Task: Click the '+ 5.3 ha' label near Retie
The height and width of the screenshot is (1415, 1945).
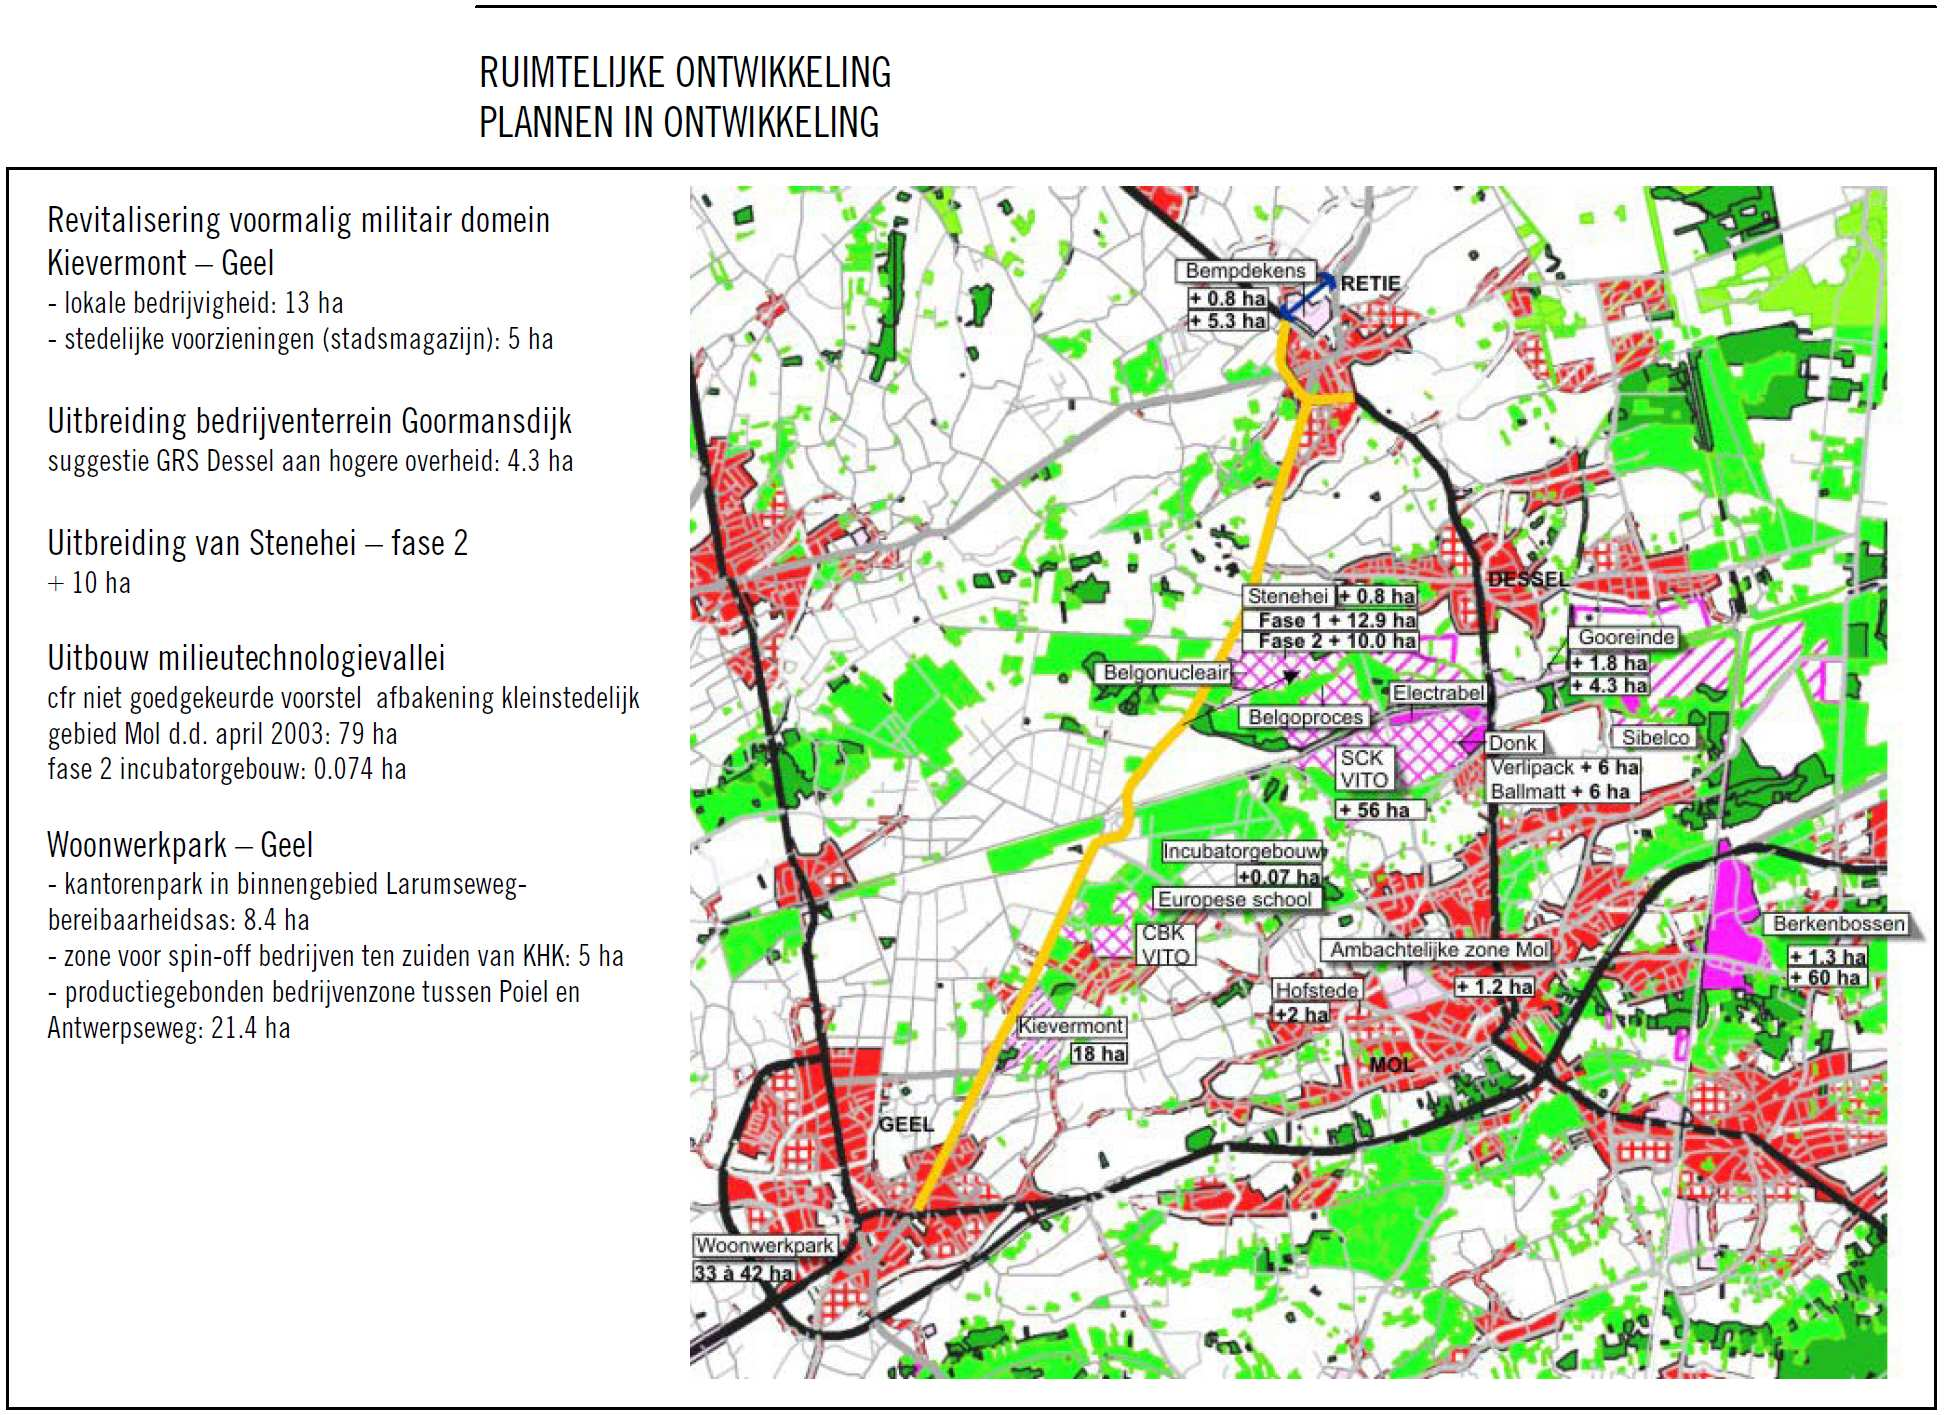Action: point(1228,321)
